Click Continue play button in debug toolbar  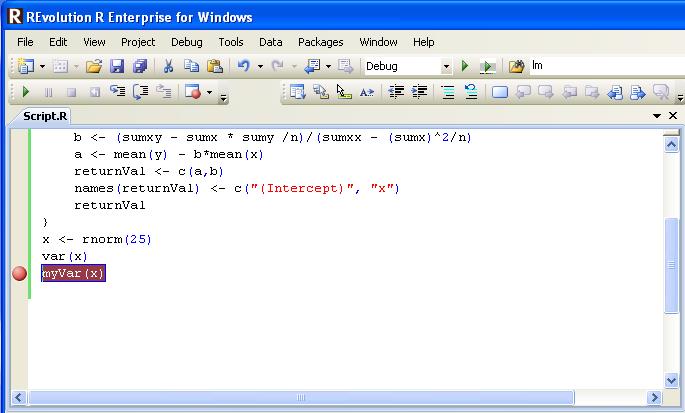(x=25, y=92)
